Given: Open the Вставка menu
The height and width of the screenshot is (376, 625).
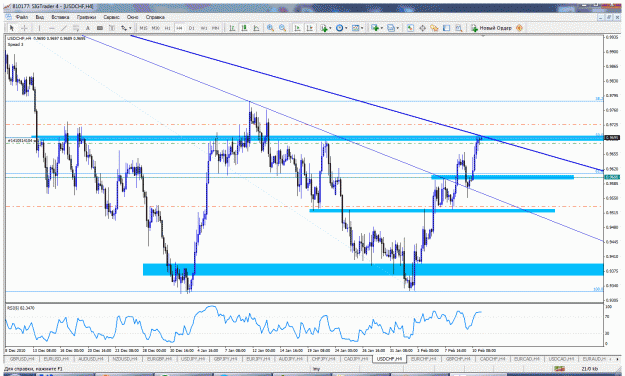Looking at the screenshot, I should point(60,17).
